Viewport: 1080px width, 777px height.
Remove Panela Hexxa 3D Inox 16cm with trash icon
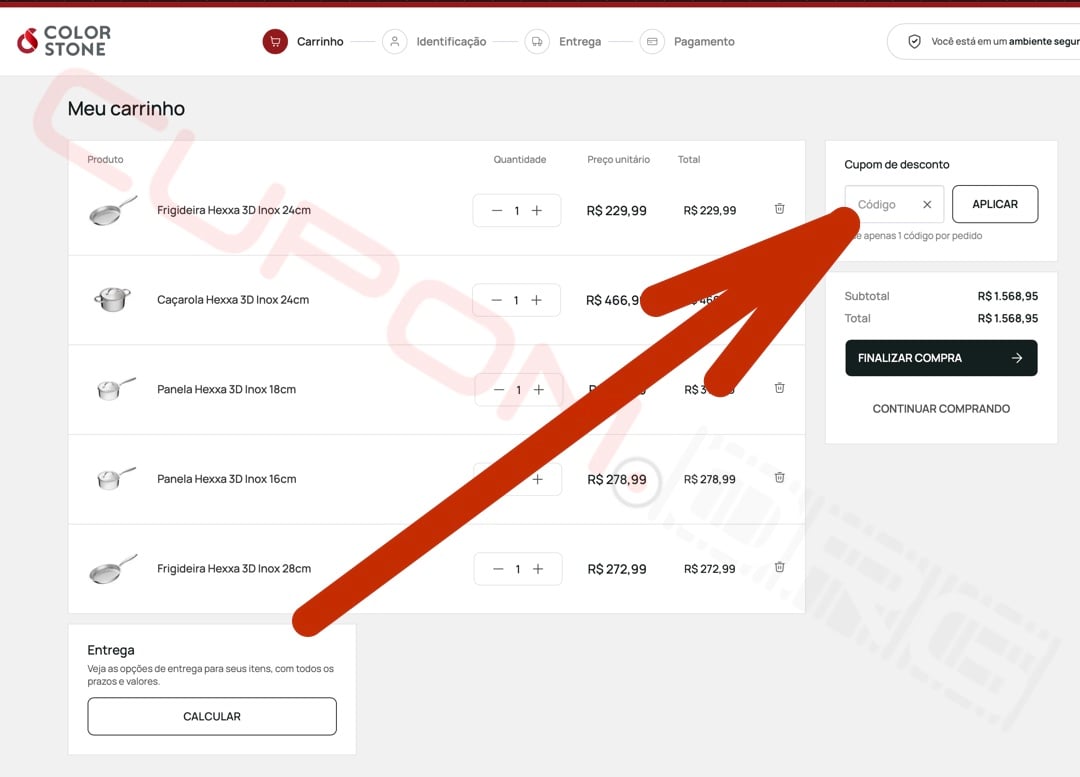[779, 477]
